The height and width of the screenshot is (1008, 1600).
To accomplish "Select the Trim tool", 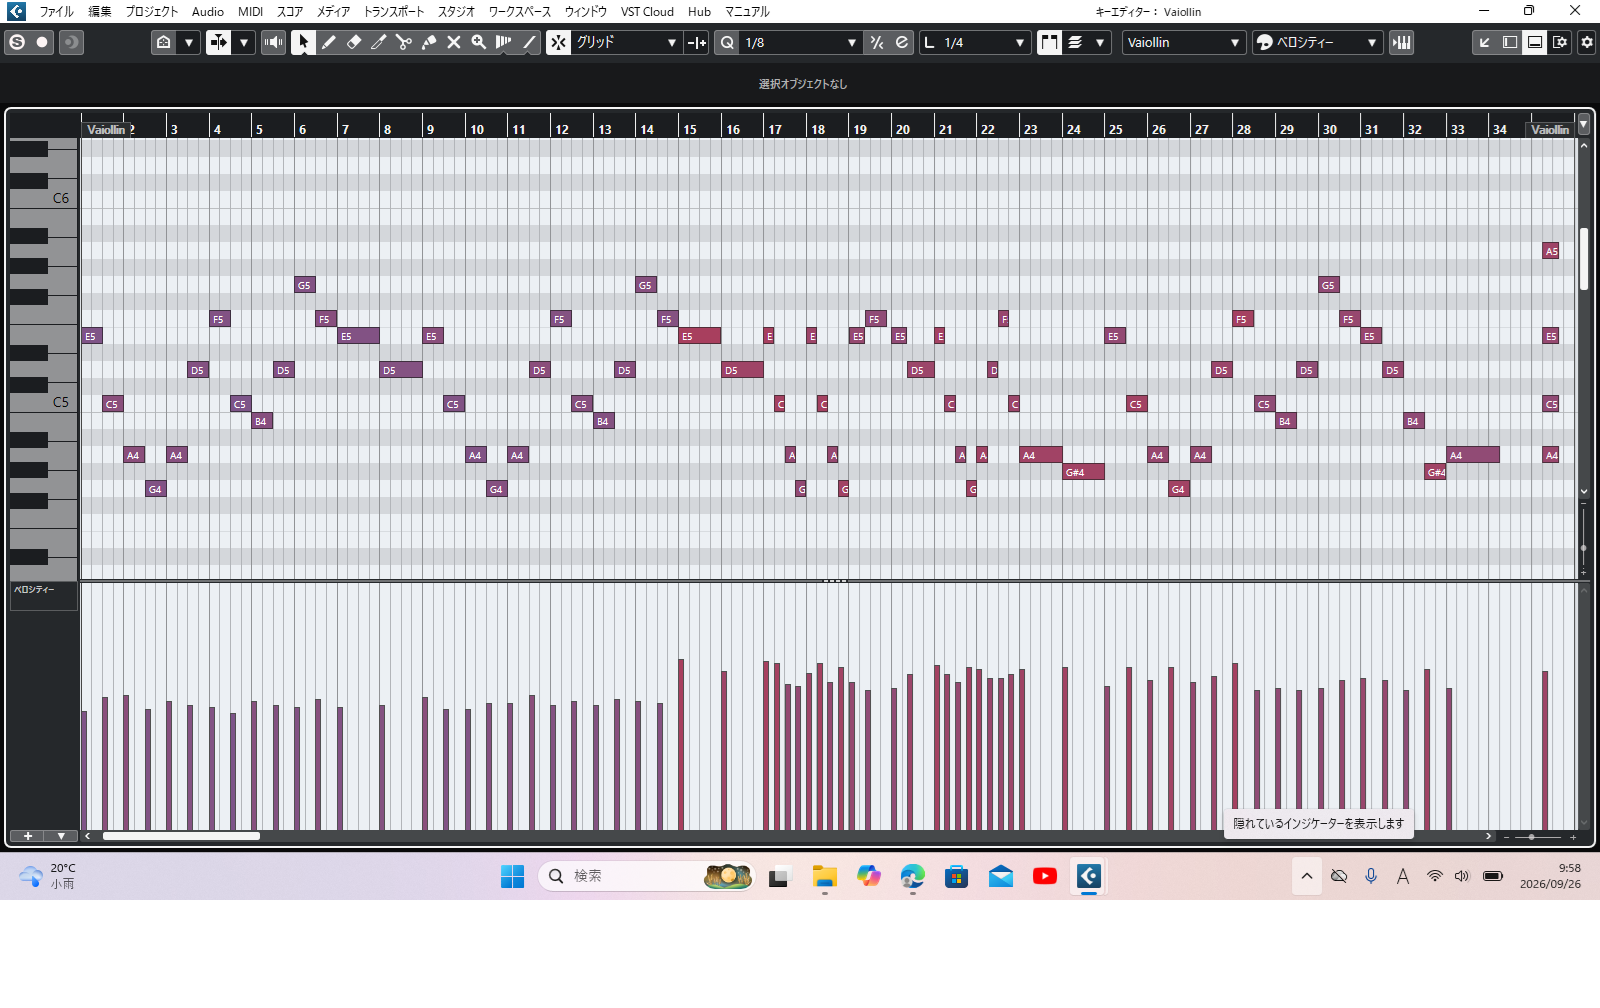I will (x=379, y=42).
